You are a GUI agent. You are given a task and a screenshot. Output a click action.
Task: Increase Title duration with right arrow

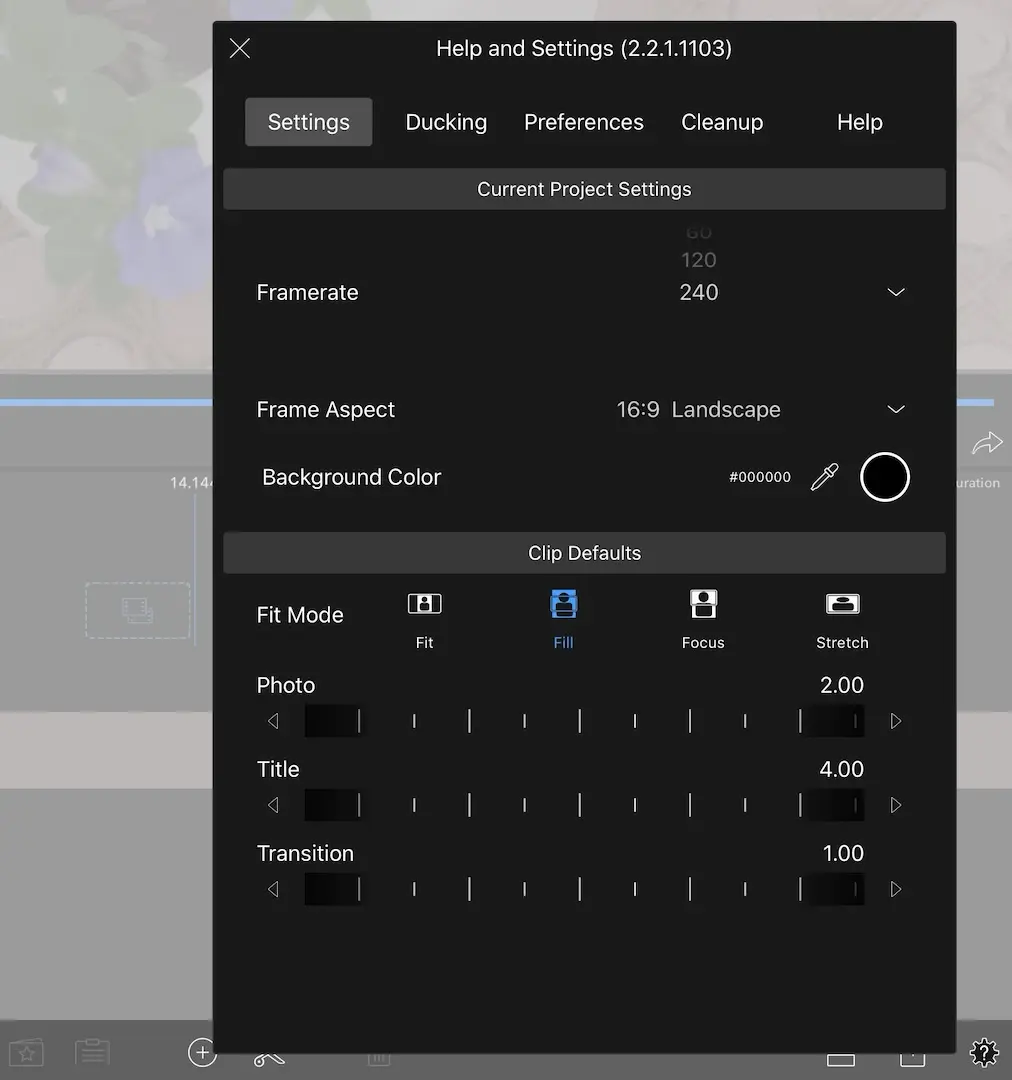(x=896, y=805)
